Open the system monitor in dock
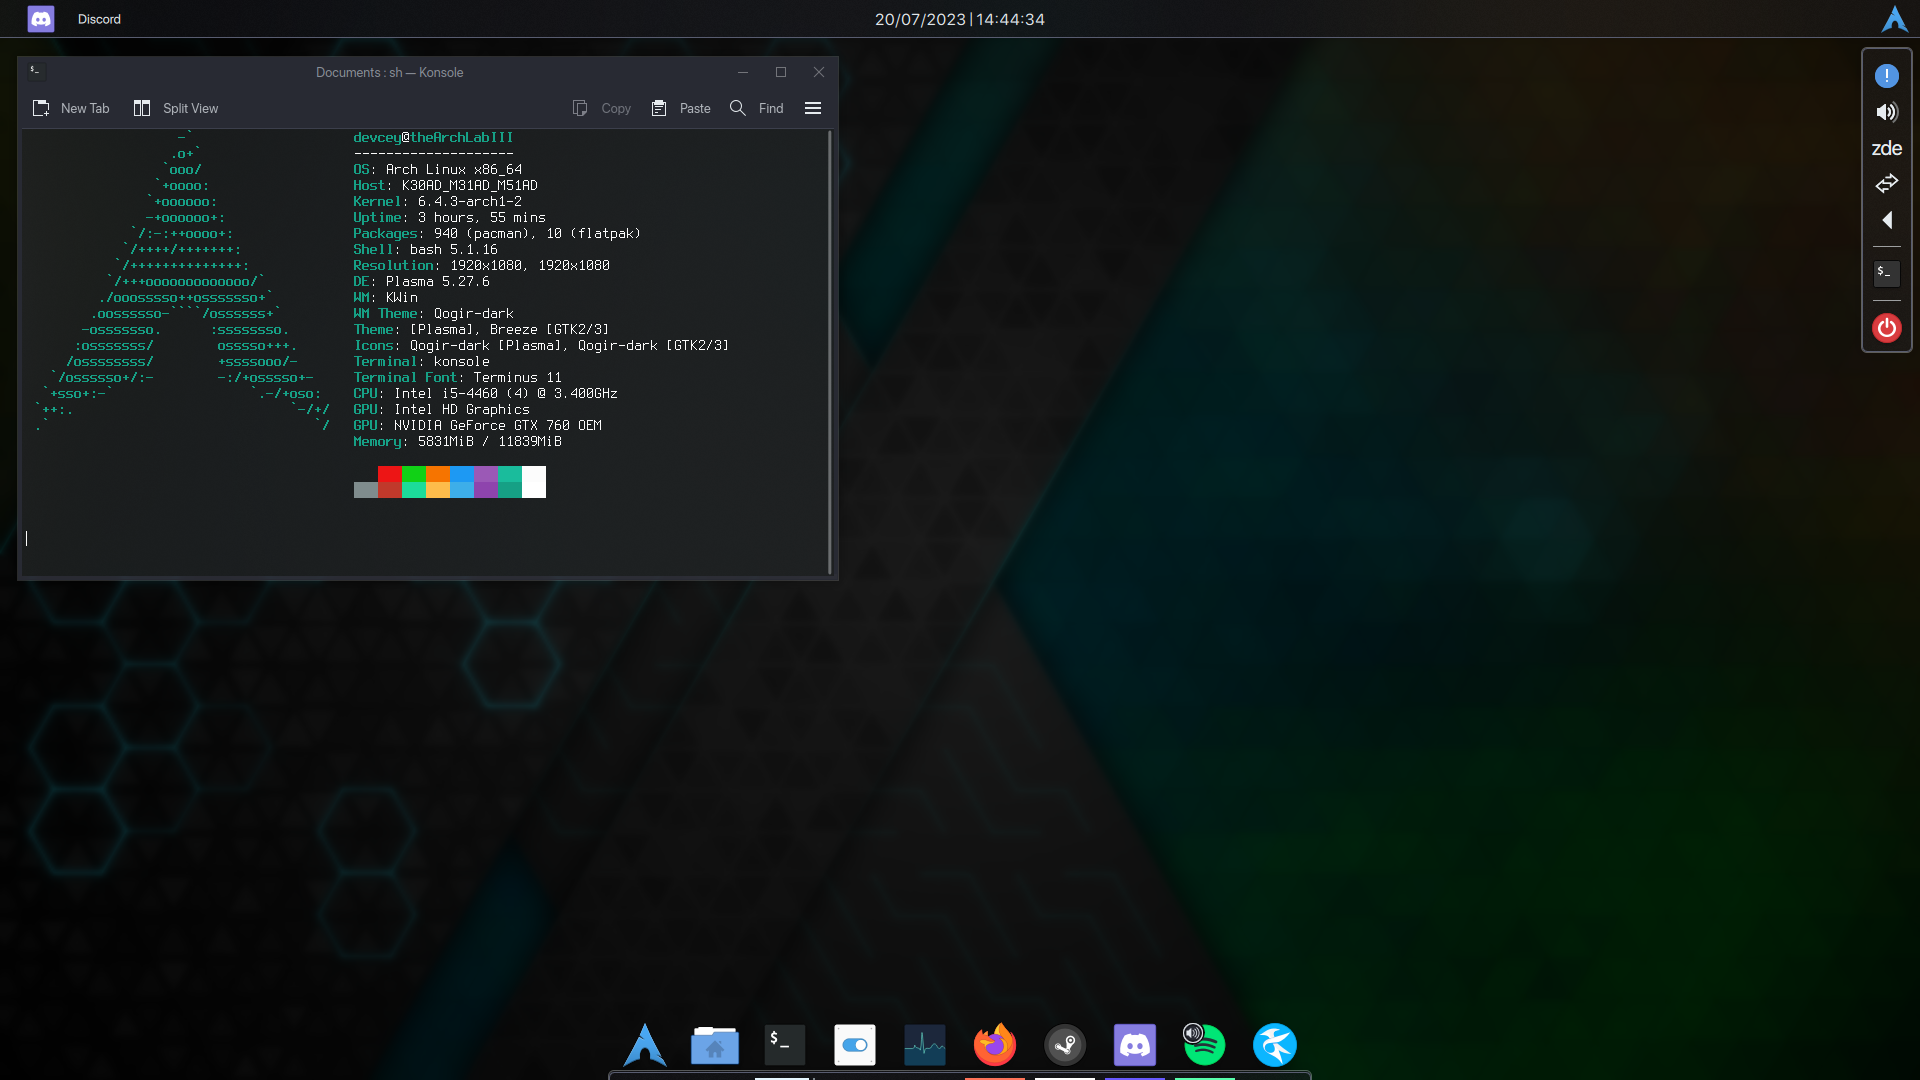The width and height of the screenshot is (1920, 1080). coord(925,1045)
